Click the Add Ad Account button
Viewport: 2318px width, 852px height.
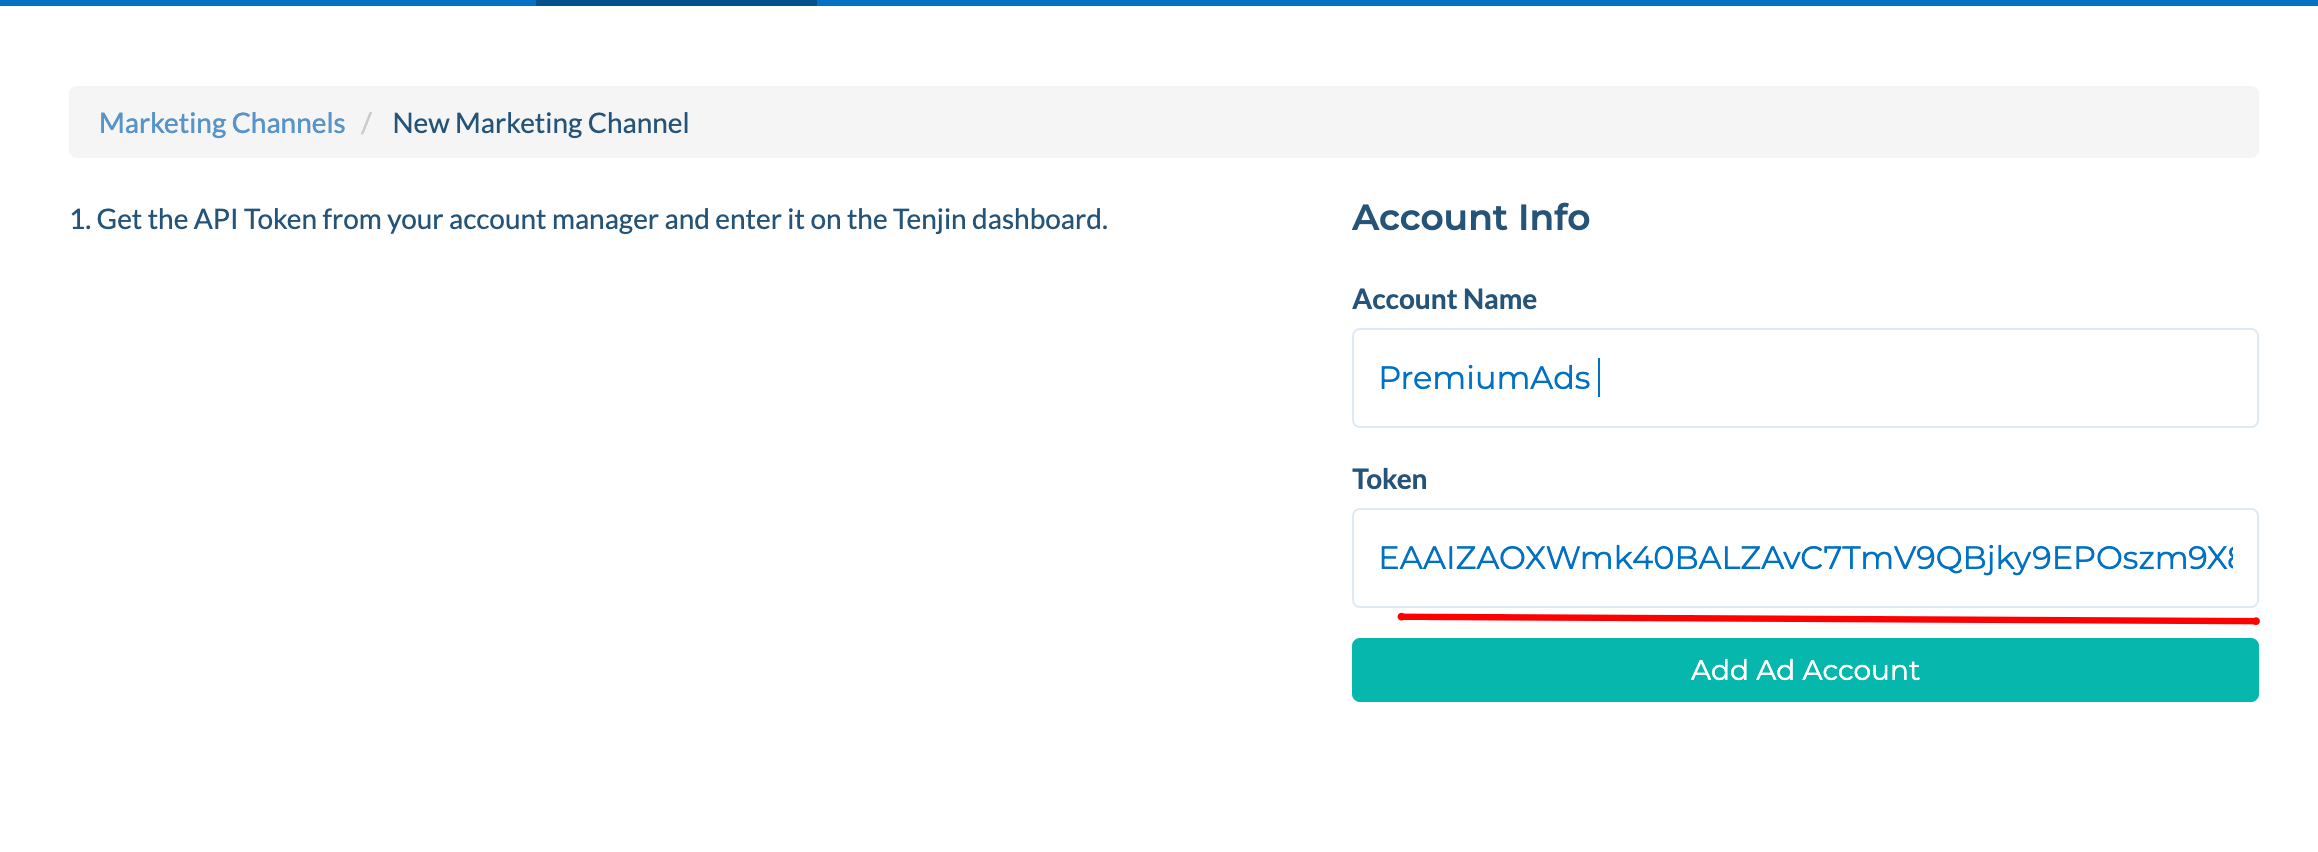pos(1805,670)
